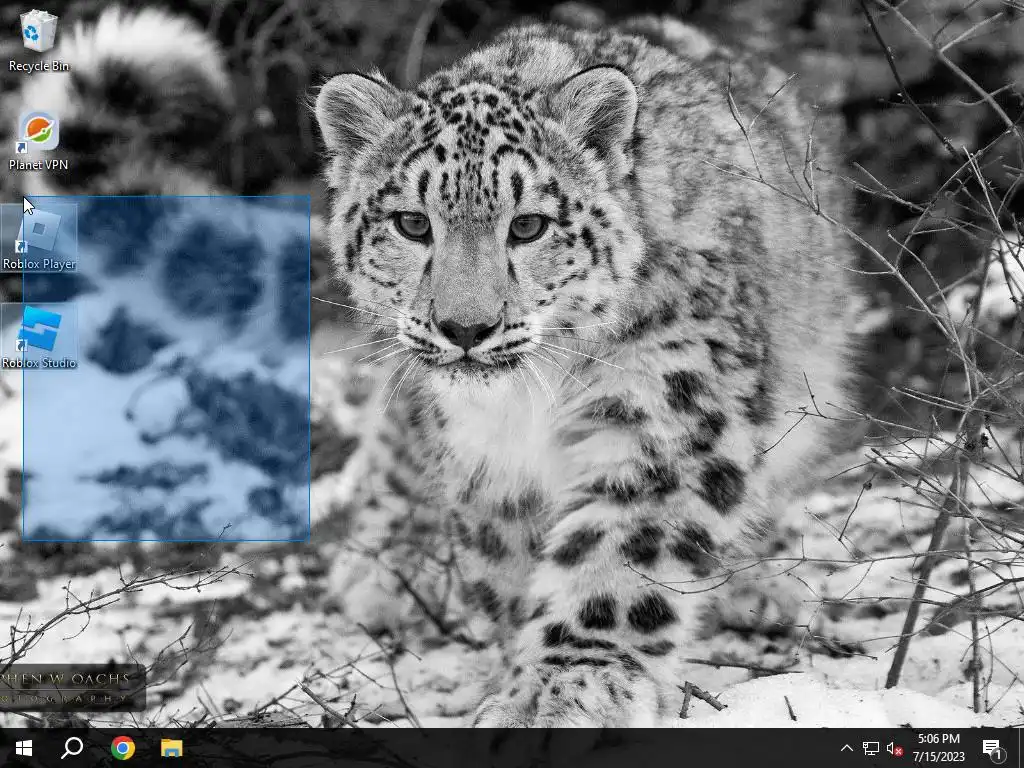Image resolution: width=1024 pixels, height=768 pixels.
Task: Open clock showing 5:06 PM
Action: pyautogui.click(x=938, y=748)
